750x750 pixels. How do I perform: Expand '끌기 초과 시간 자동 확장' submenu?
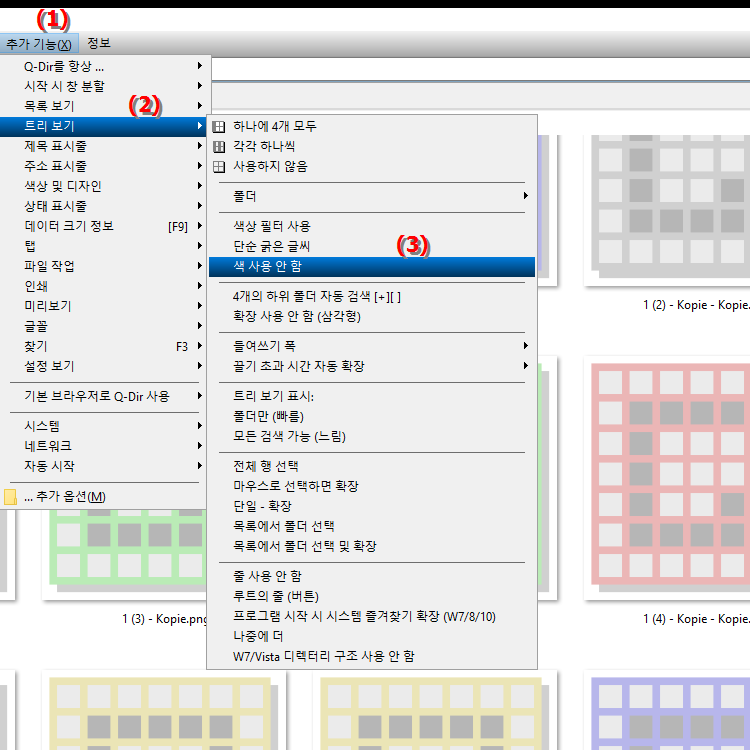372,366
